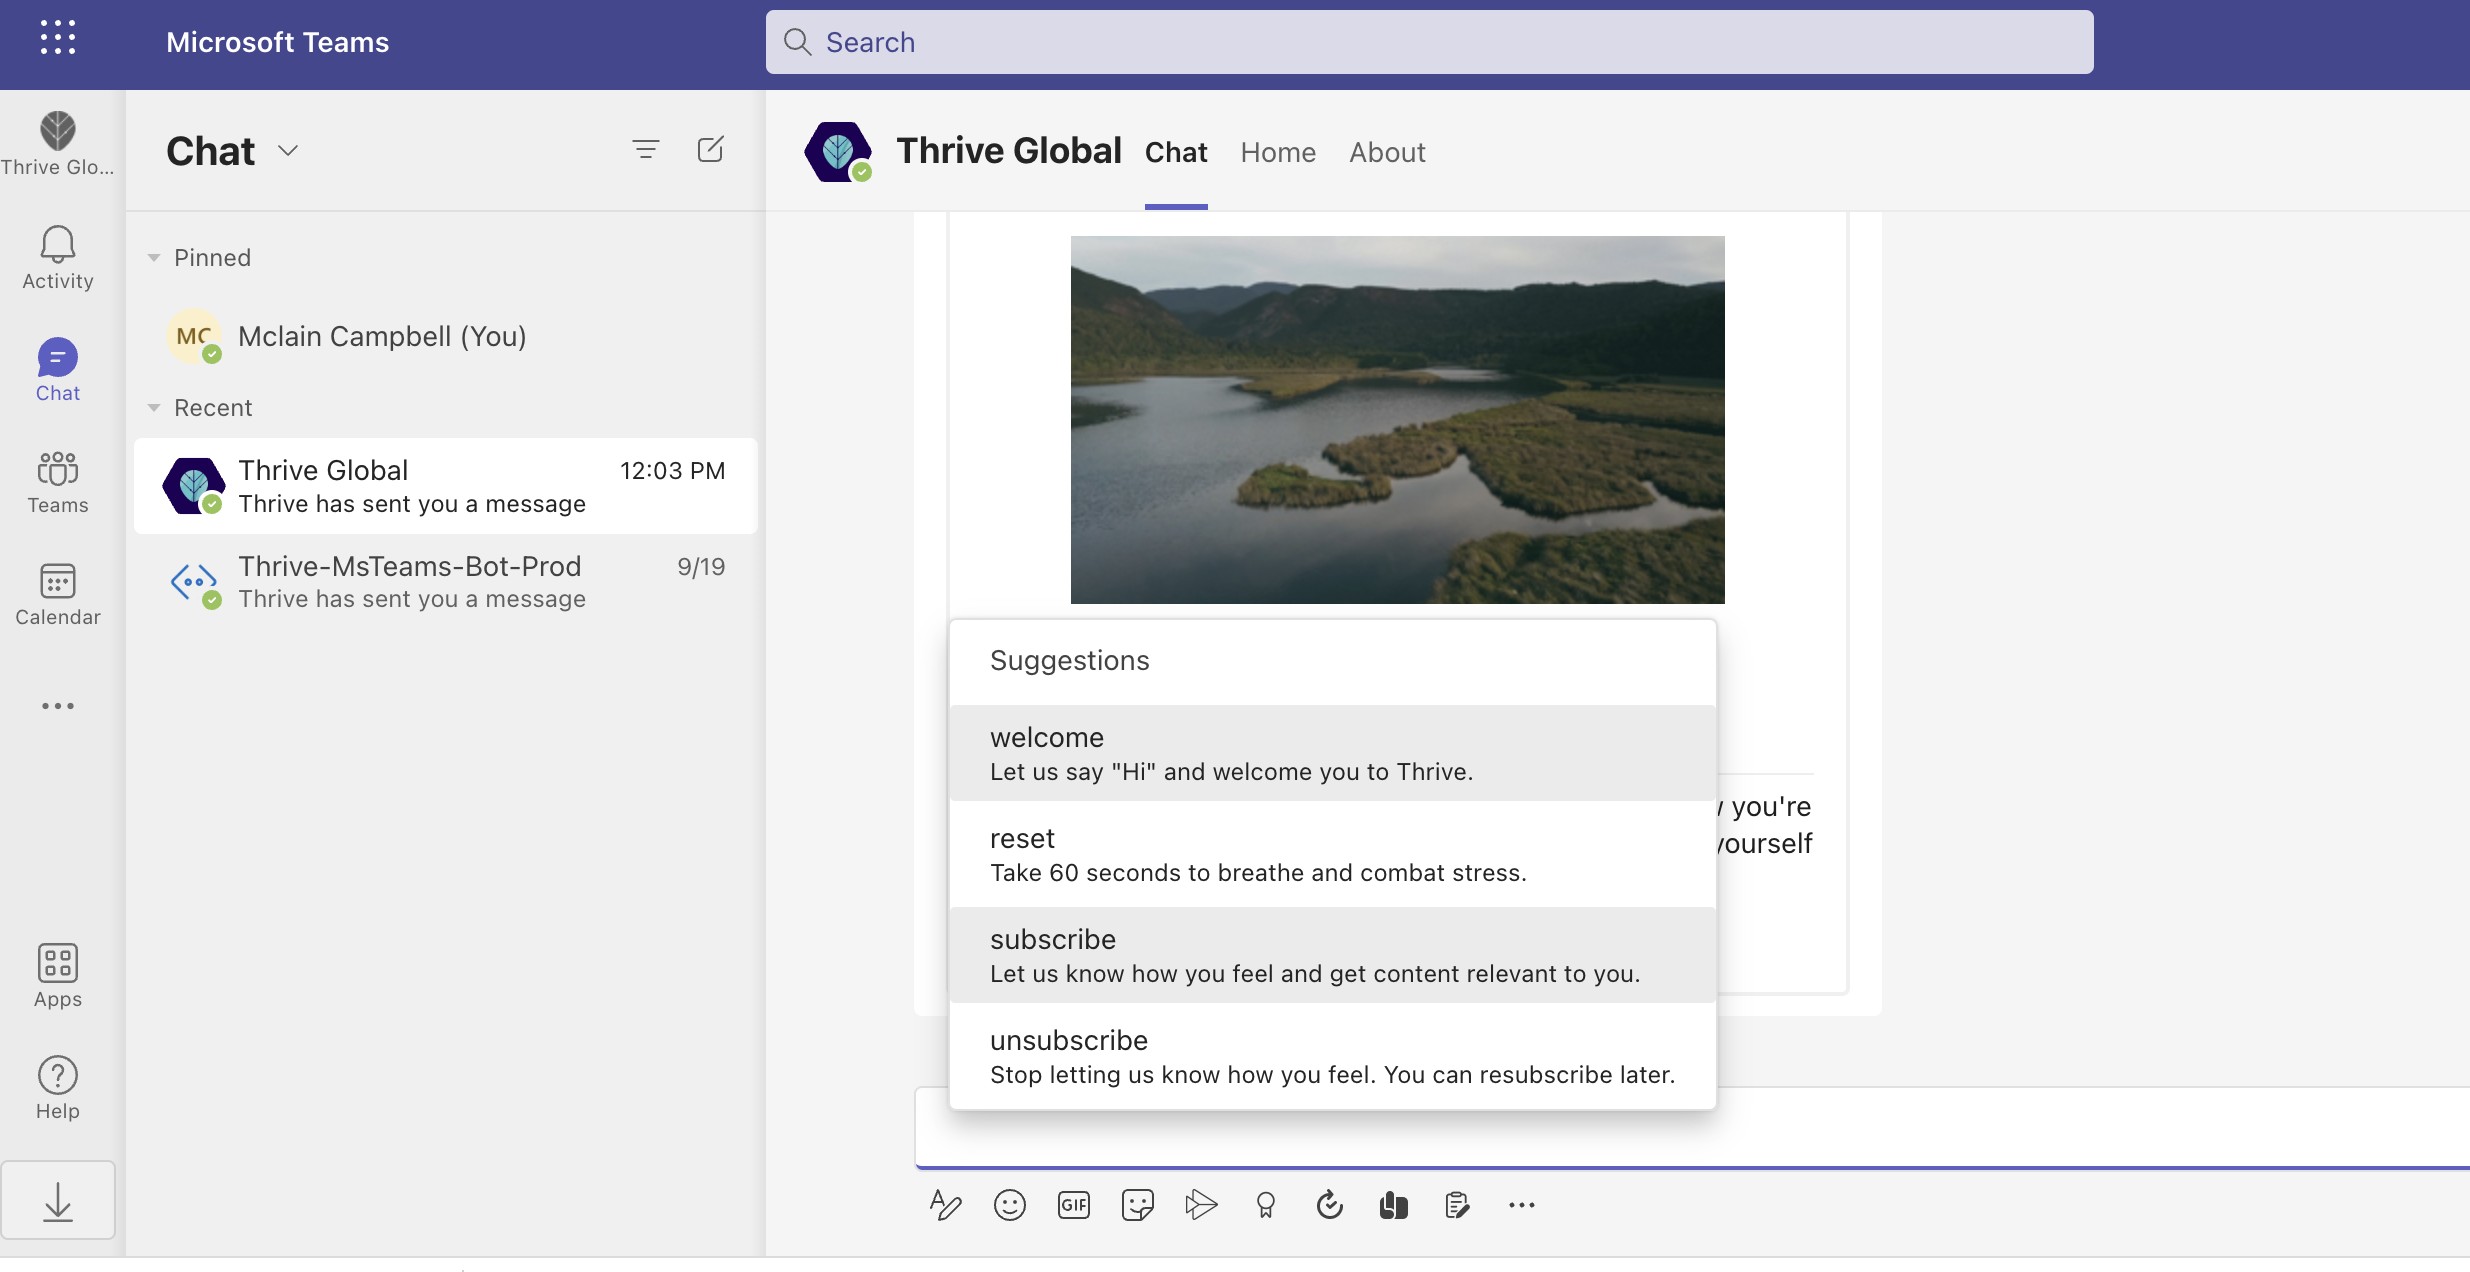The height and width of the screenshot is (1272, 2470).
Task: Click the search magnifier icon
Action: [797, 42]
